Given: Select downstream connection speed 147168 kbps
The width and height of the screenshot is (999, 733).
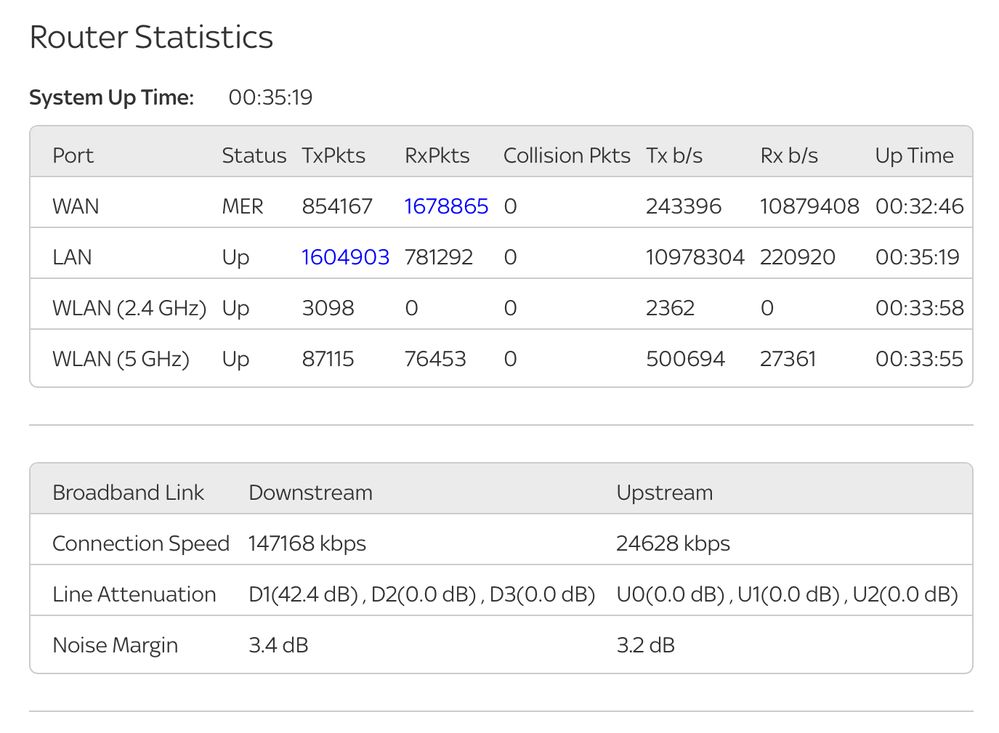Looking at the screenshot, I should (x=307, y=543).
